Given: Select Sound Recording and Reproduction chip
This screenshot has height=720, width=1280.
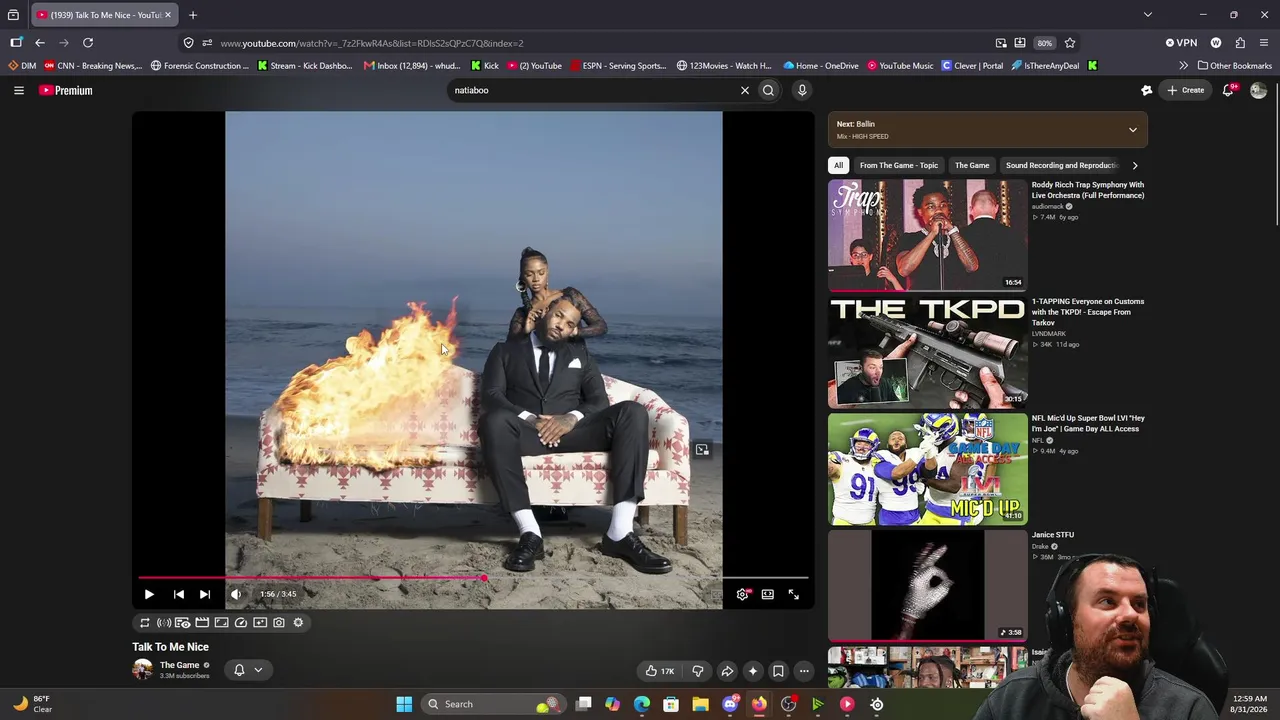Looking at the screenshot, I should pyautogui.click(x=1061, y=165).
